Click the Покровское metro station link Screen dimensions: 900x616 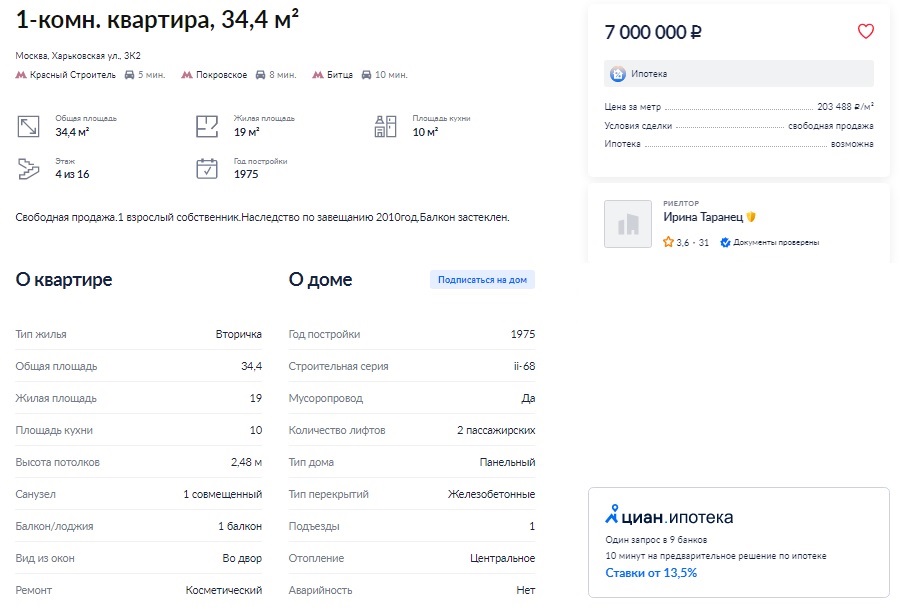tap(222, 75)
